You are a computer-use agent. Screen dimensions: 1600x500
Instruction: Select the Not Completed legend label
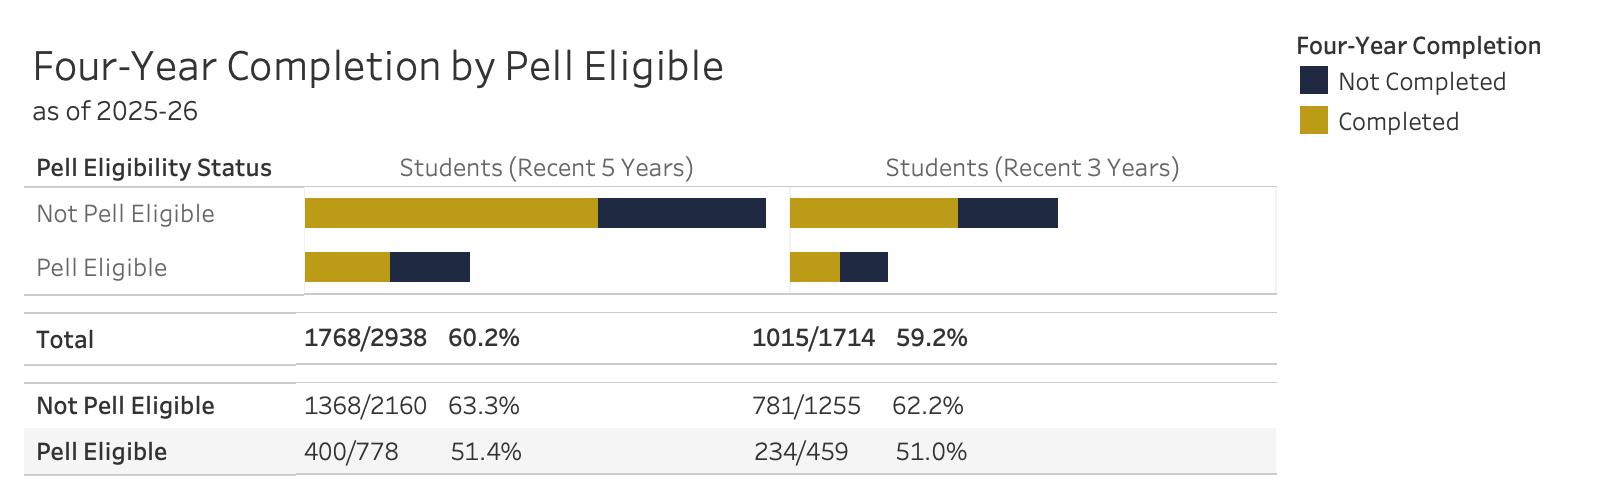click(x=1421, y=82)
